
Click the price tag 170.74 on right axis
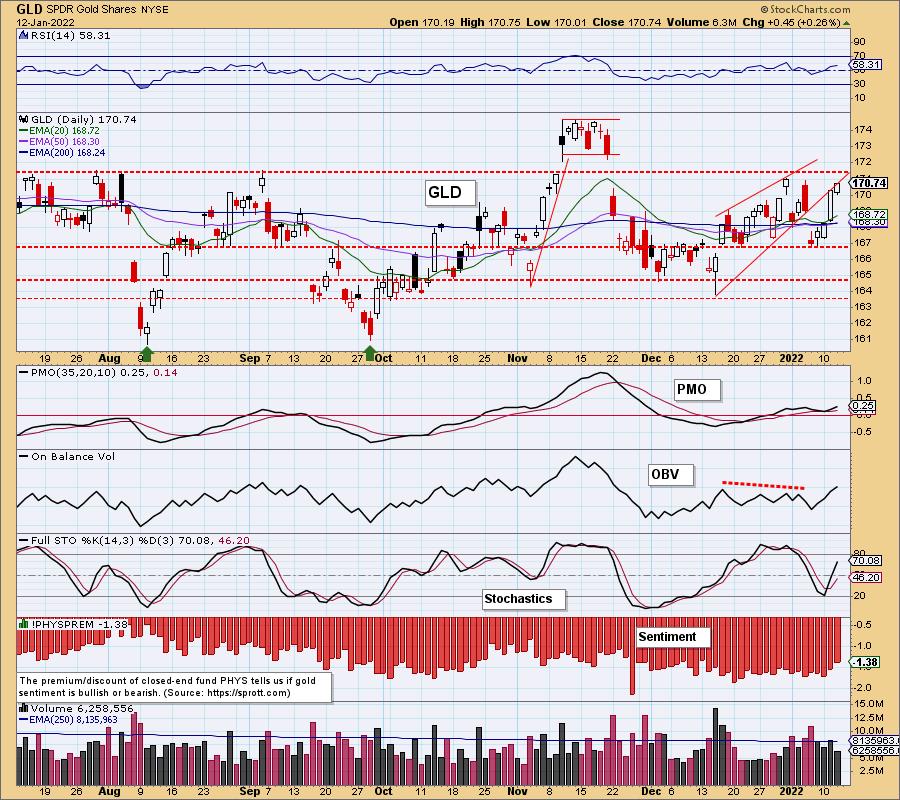(869, 183)
